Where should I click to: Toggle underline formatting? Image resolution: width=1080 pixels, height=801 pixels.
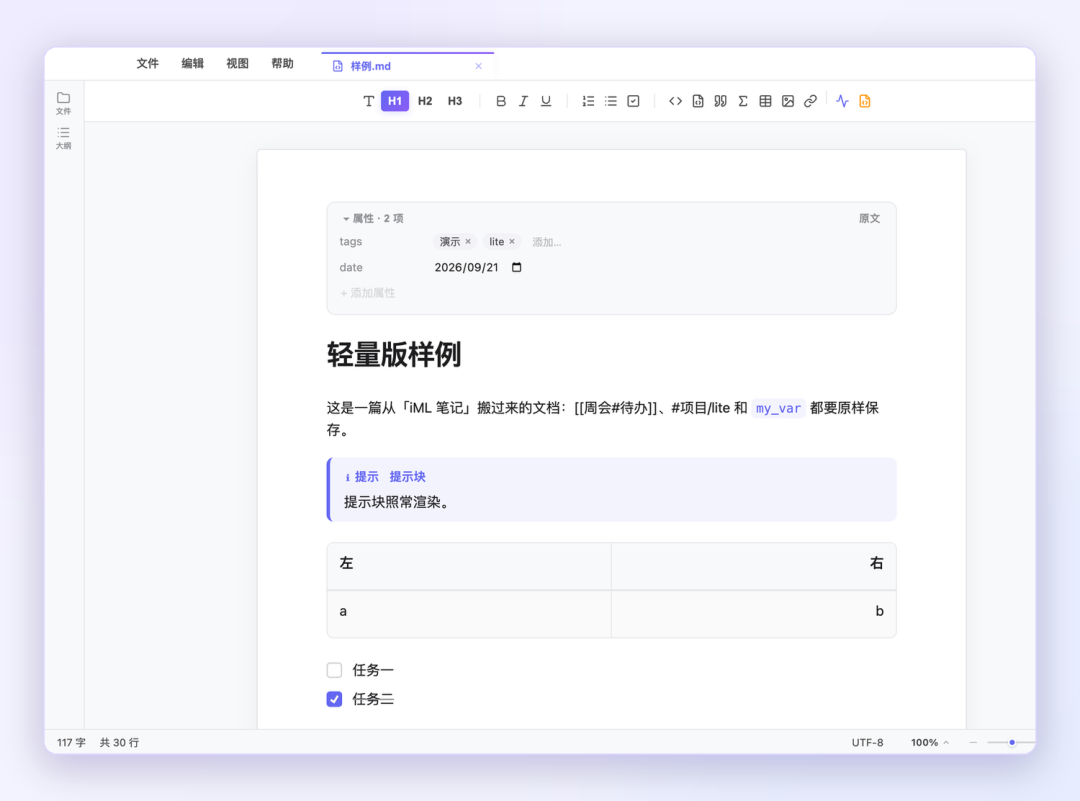point(546,101)
